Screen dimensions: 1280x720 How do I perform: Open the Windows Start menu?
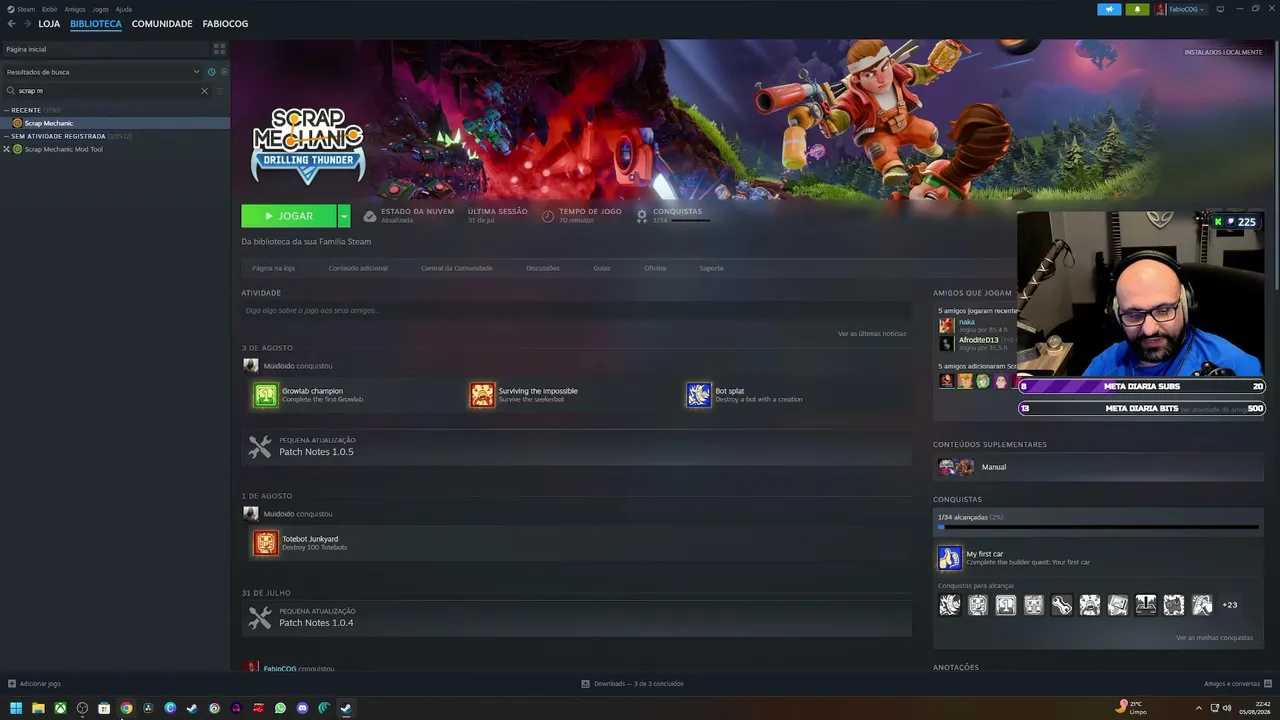pos(16,708)
